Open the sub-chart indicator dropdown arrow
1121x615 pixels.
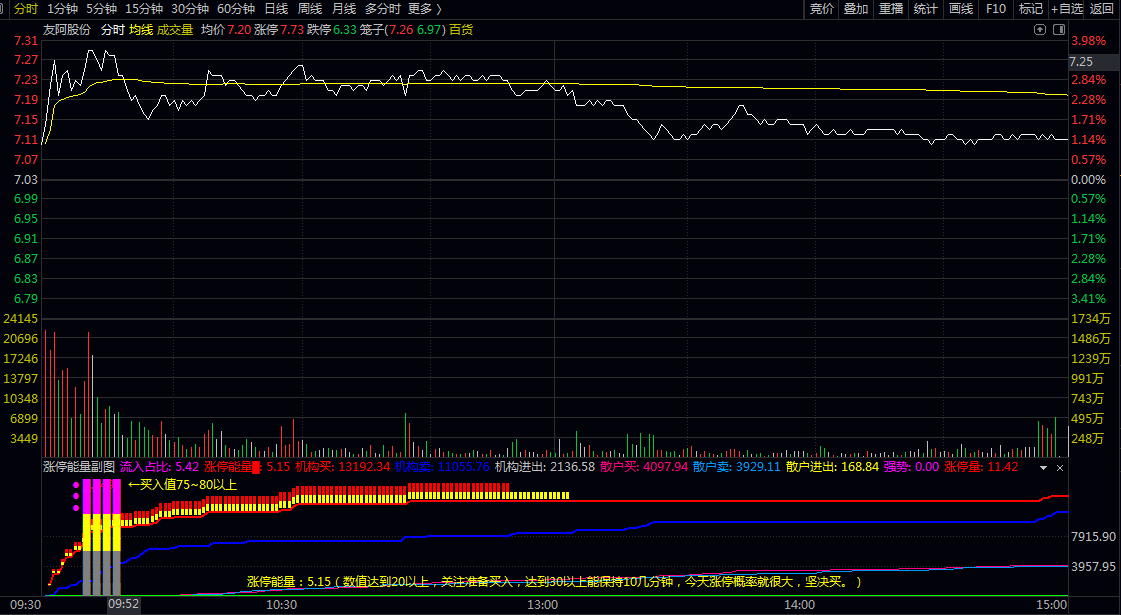pos(1044,467)
